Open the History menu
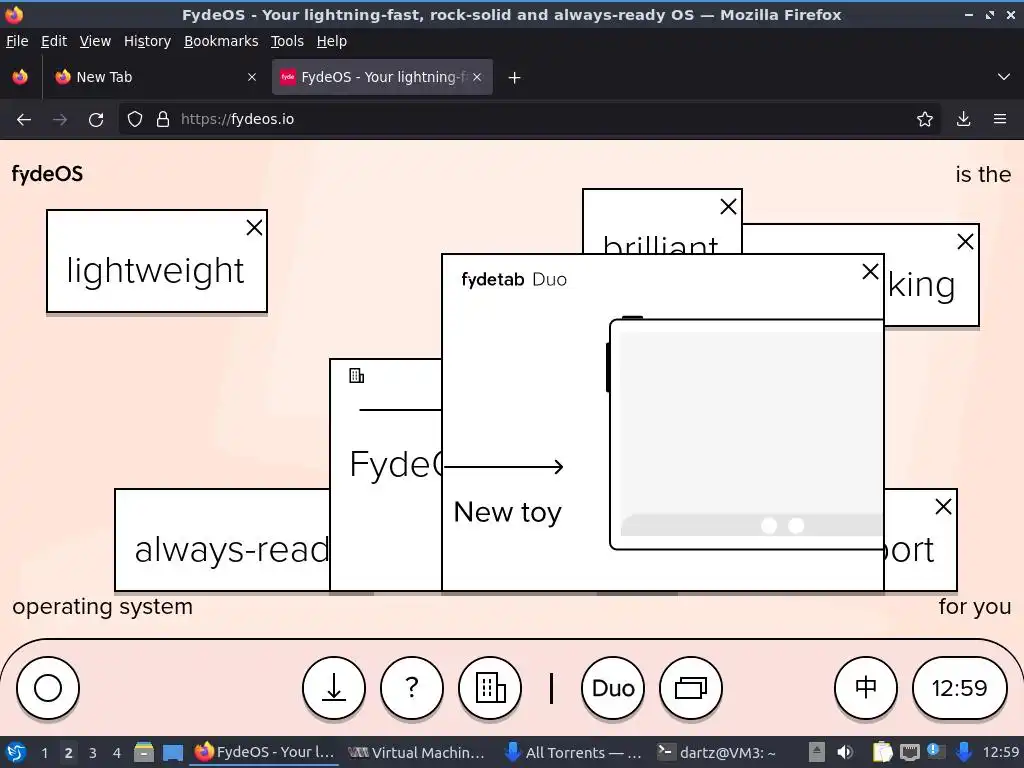Viewport: 1024px width, 768px height. click(x=147, y=41)
